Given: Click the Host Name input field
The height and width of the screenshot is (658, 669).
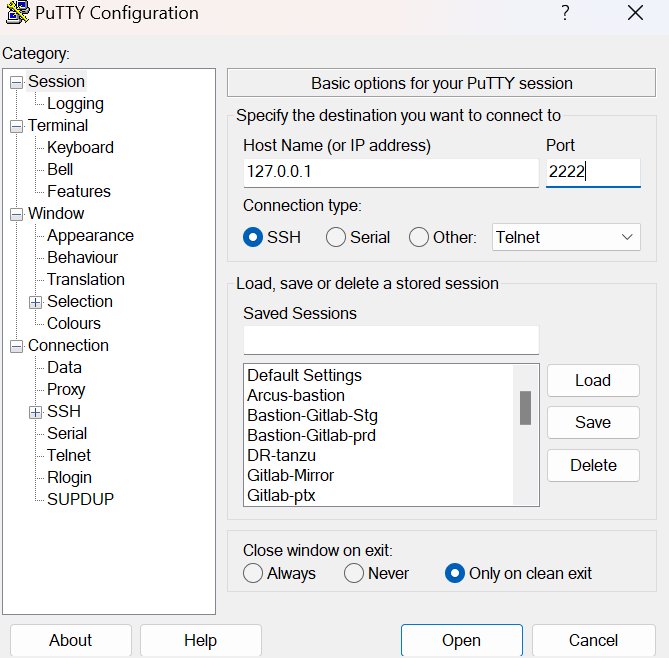Looking at the screenshot, I should click(391, 172).
